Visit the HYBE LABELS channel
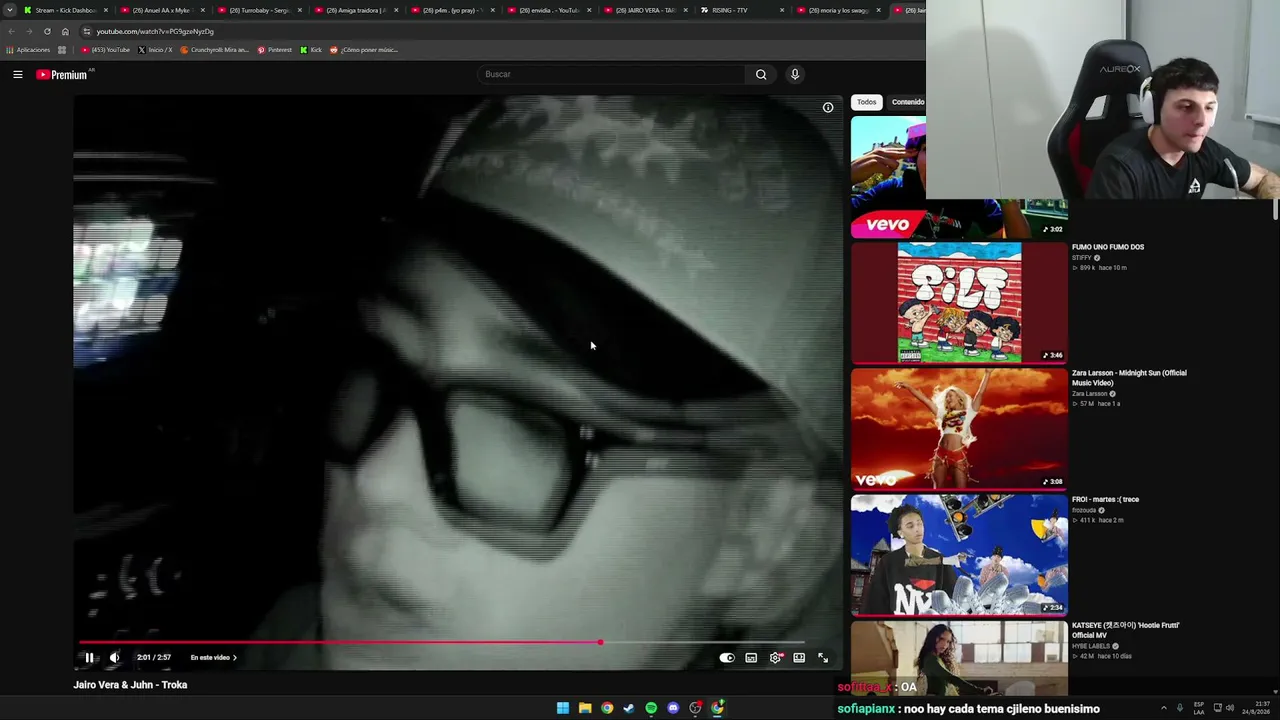Screen dimensions: 1280x720 click(1092, 646)
